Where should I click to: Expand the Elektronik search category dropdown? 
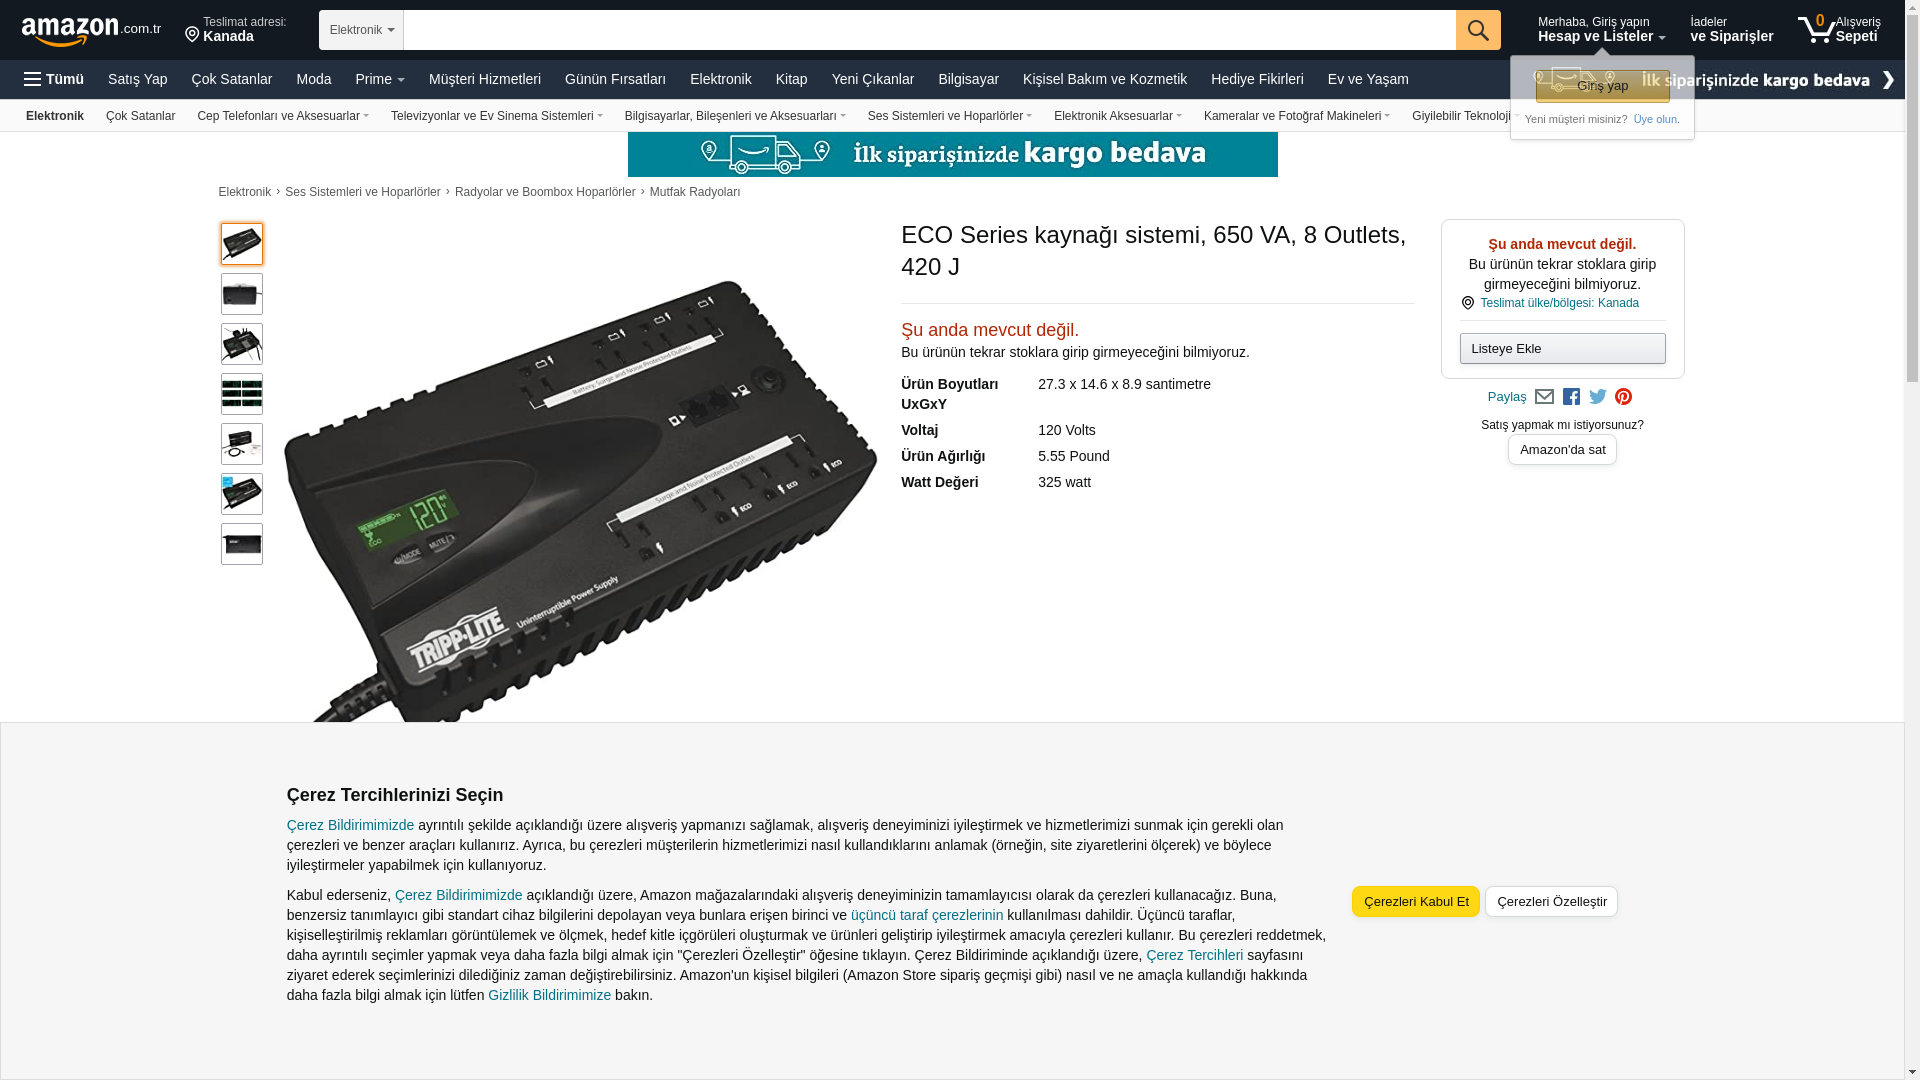coord(361,30)
